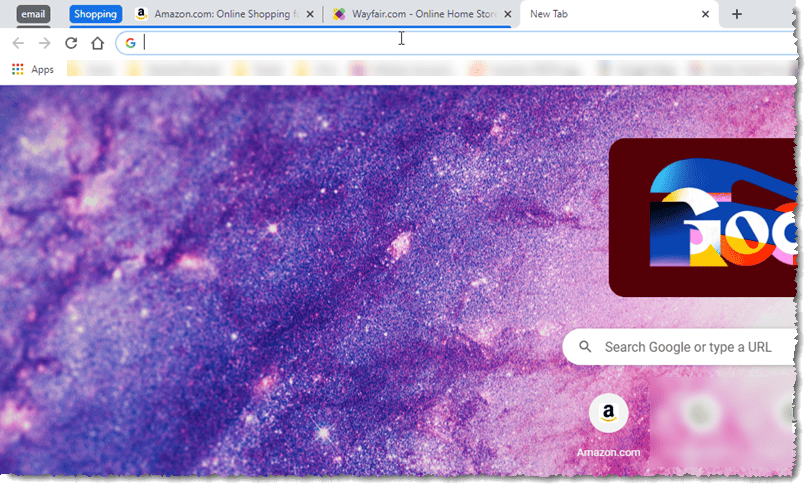Click the magnifier icon in Google search box

[x=584, y=347]
